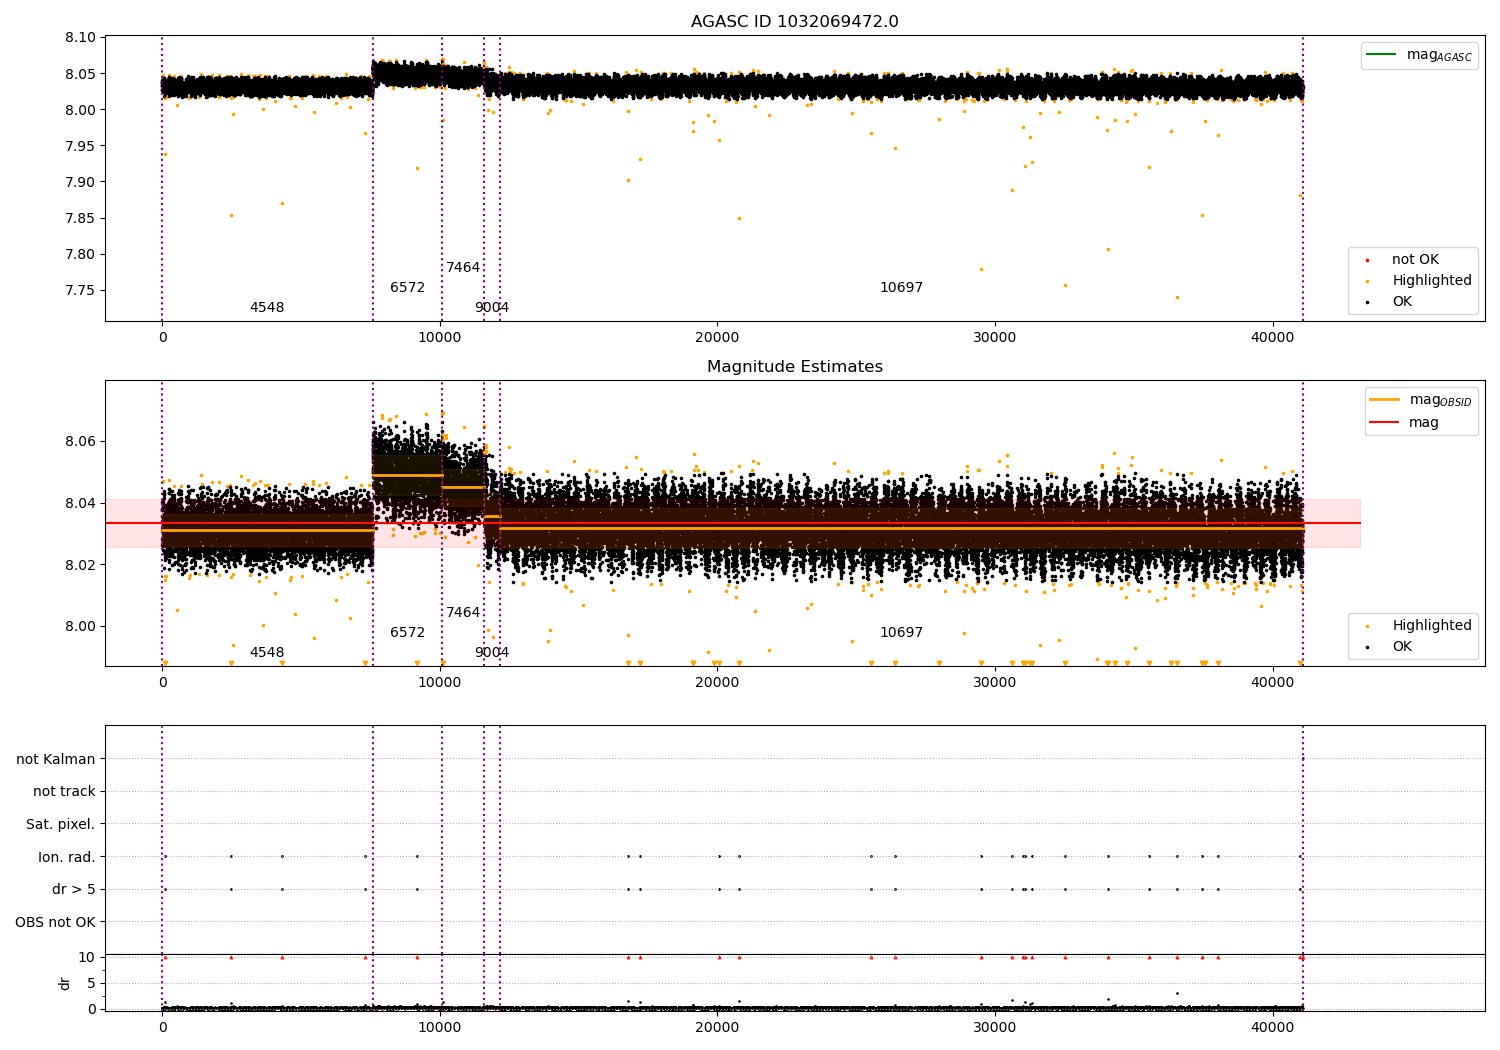Click the 8.00 tick in Magnitude Estimates plot
This screenshot has width=1500, height=1050.
pos(80,627)
